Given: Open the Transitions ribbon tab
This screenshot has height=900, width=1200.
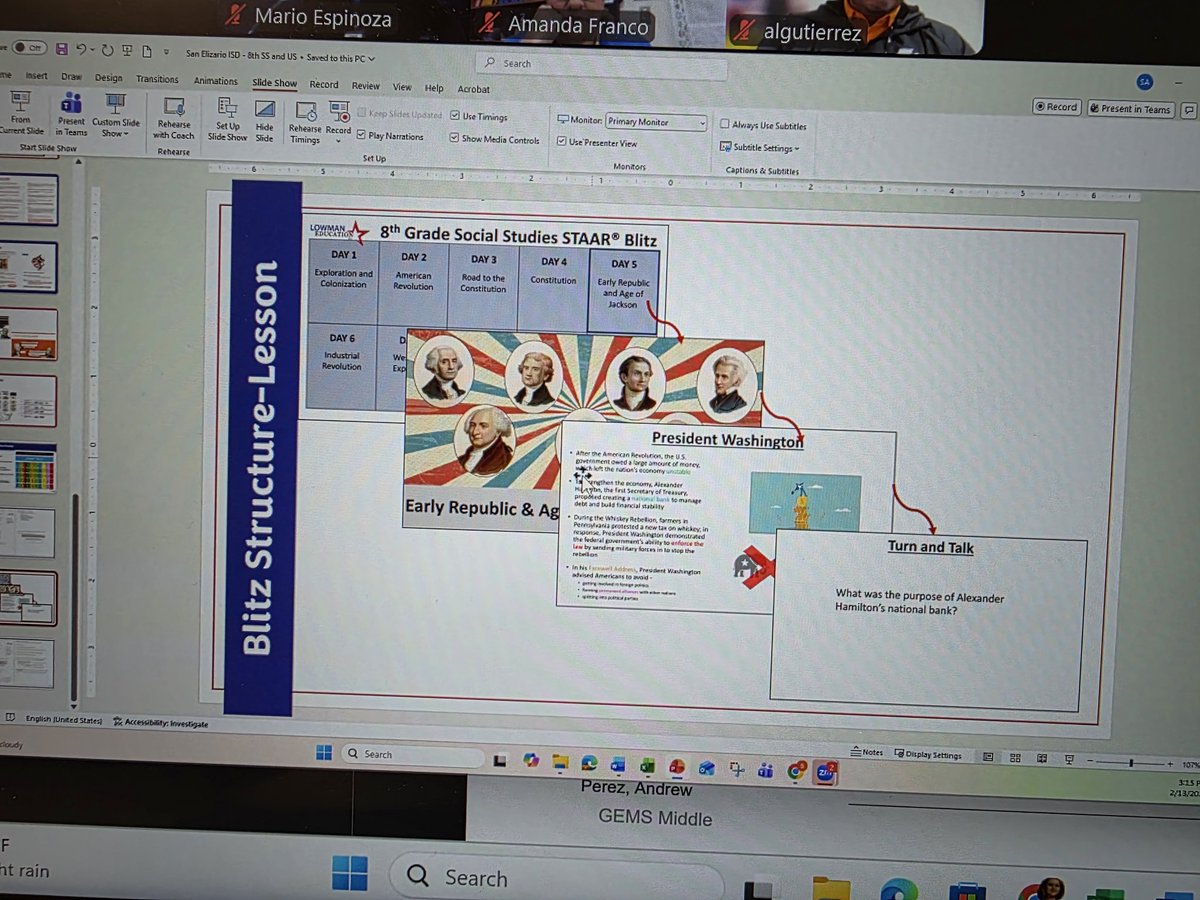Looking at the screenshot, I should (x=157, y=79).
